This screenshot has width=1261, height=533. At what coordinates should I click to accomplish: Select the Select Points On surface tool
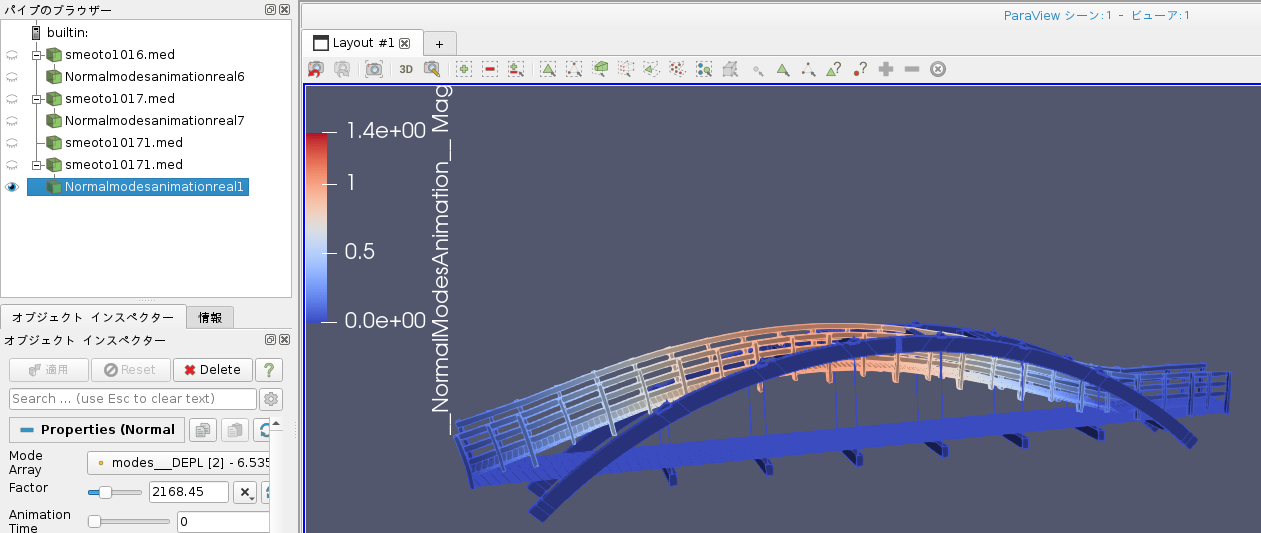click(x=574, y=69)
